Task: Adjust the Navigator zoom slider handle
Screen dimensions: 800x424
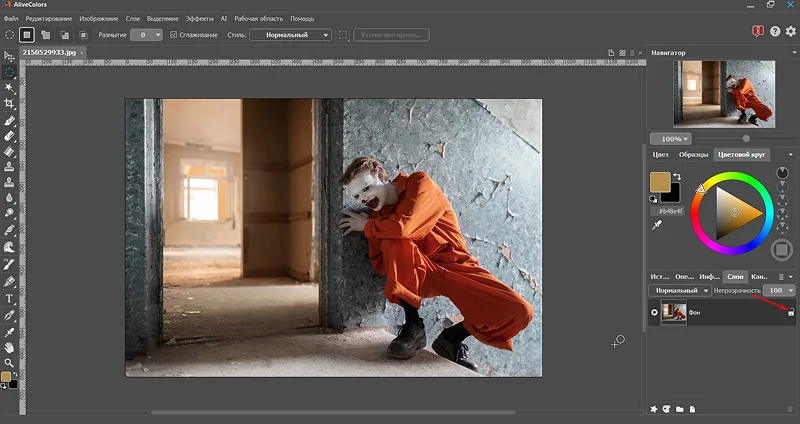Action: click(x=746, y=138)
